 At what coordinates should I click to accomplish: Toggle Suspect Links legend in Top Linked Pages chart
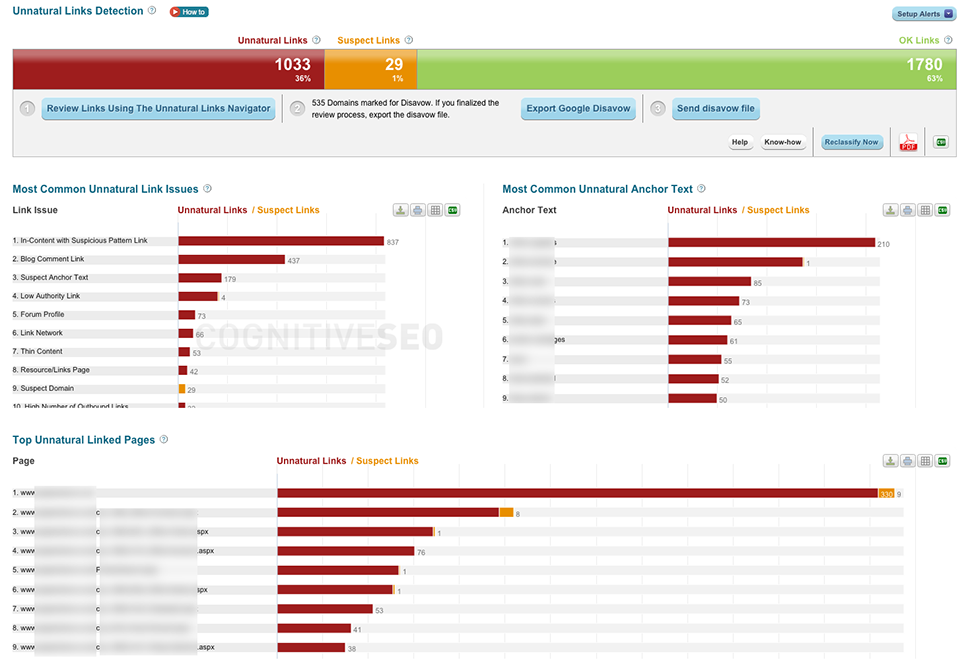point(387,461)
